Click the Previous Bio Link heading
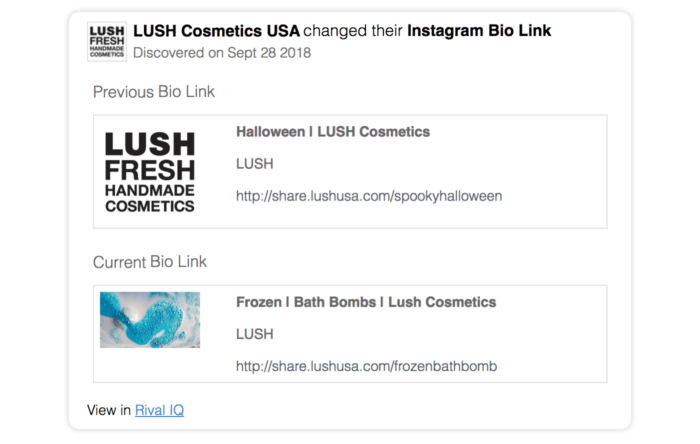Viewport: 700px width, 444px height. coord(154,92)
